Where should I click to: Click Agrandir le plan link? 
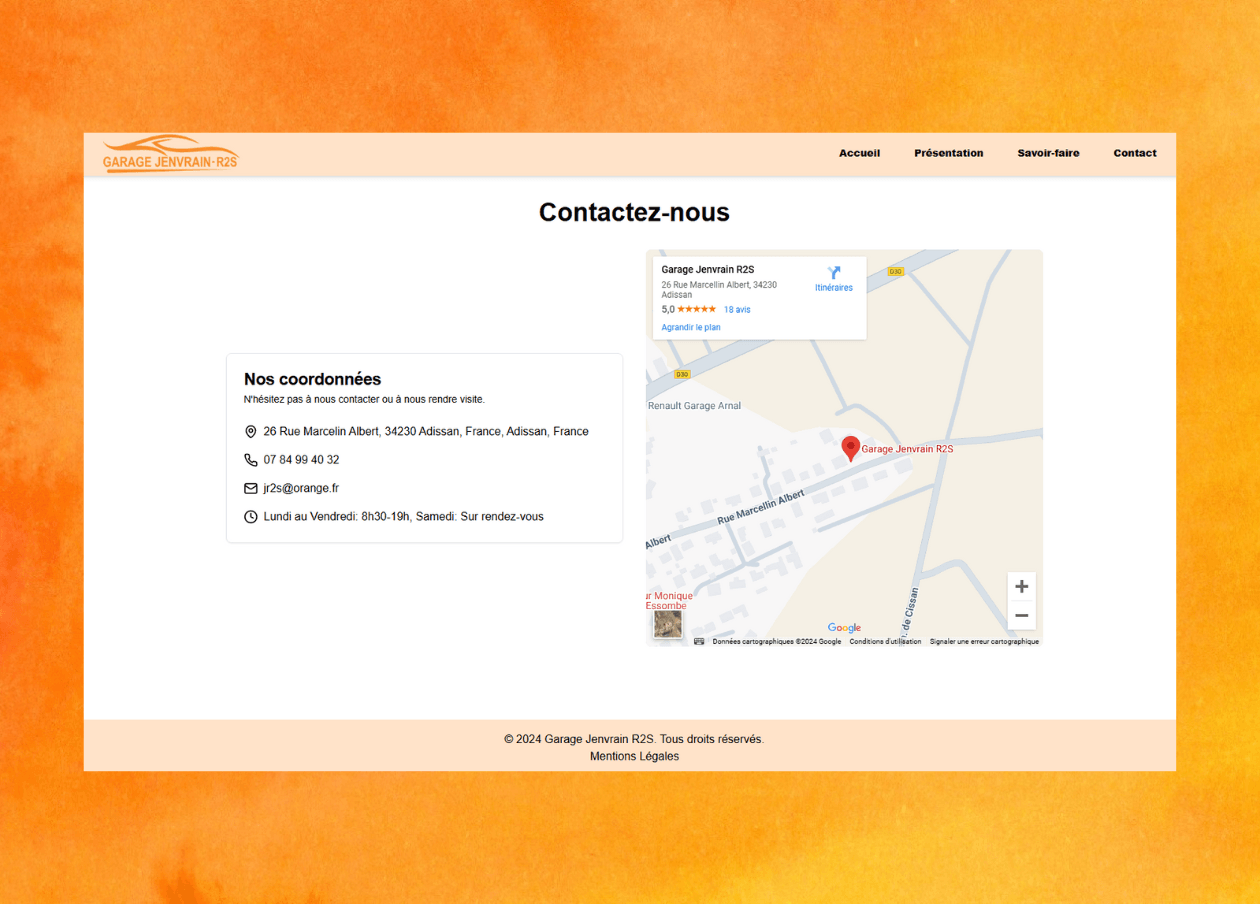point(691,328)
